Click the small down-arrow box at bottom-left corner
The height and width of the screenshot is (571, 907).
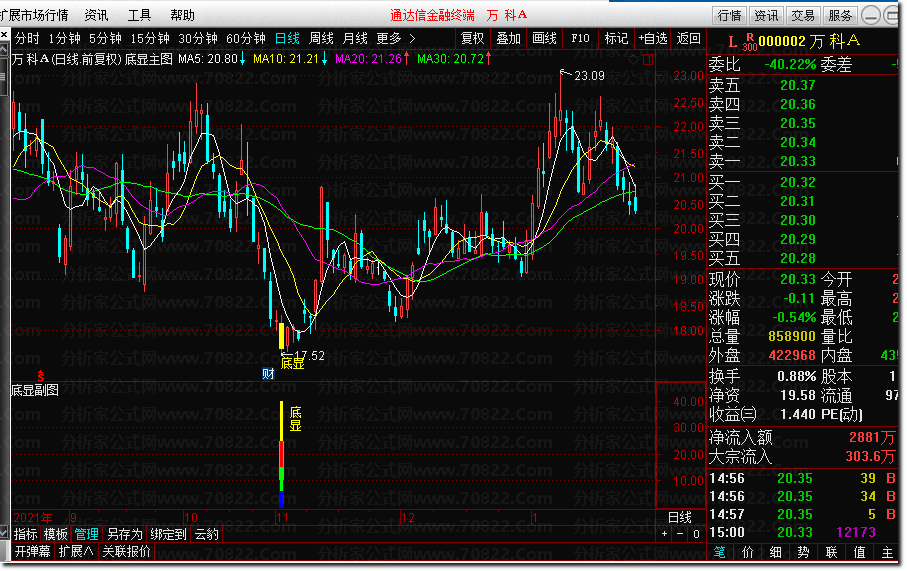pos(4,532)
